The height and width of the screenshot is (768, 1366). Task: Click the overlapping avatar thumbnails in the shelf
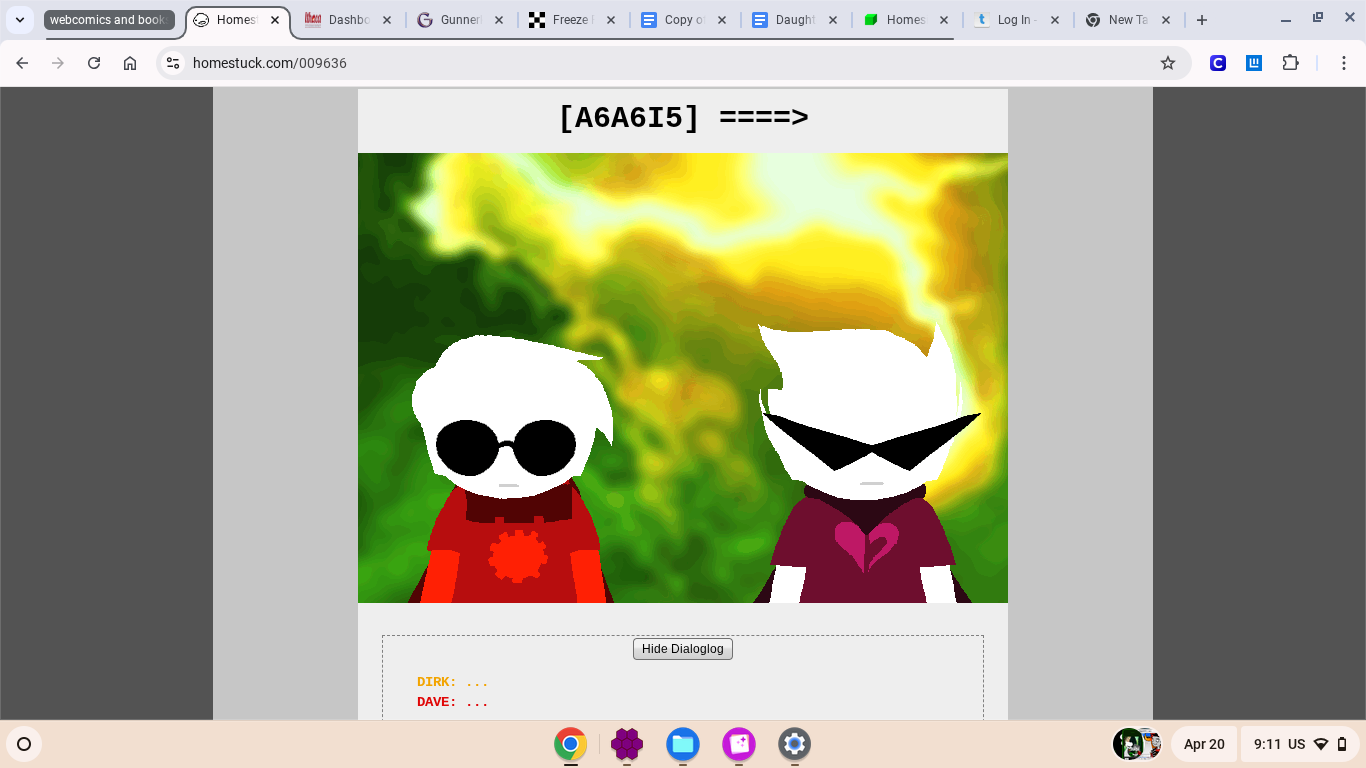point(1137,744)
